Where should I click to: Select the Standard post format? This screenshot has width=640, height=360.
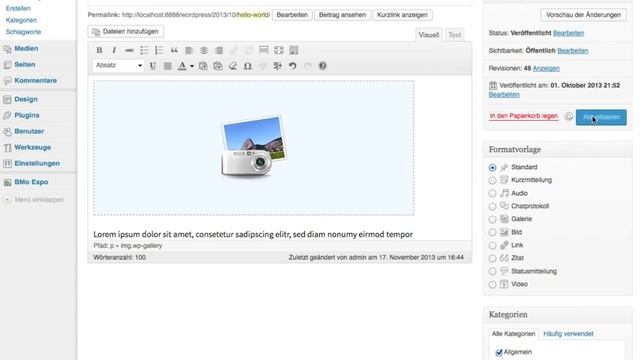click(493, 168)
